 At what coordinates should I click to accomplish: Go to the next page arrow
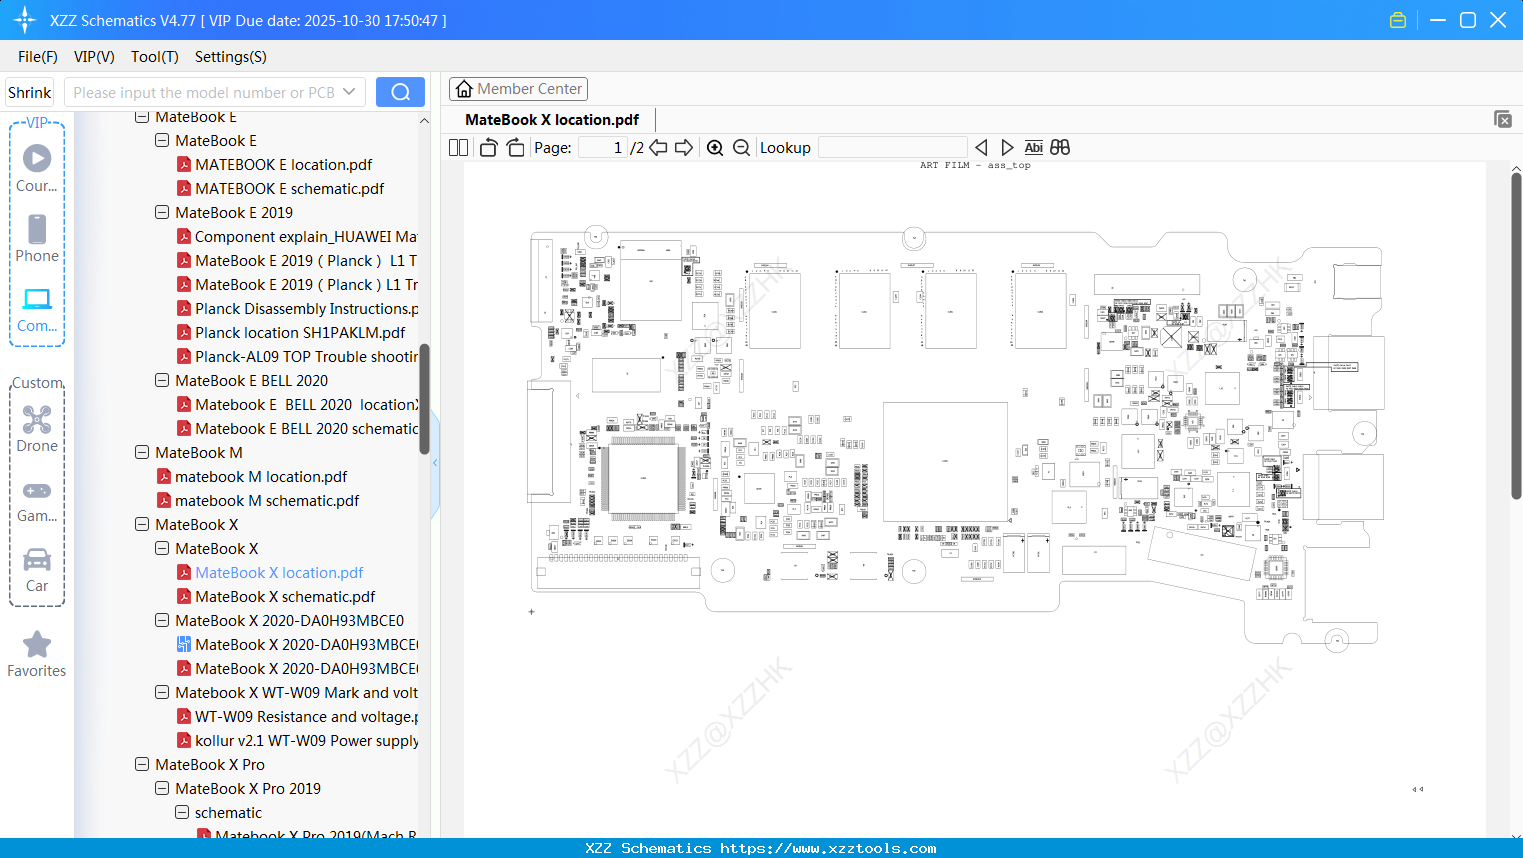[684, 147]
